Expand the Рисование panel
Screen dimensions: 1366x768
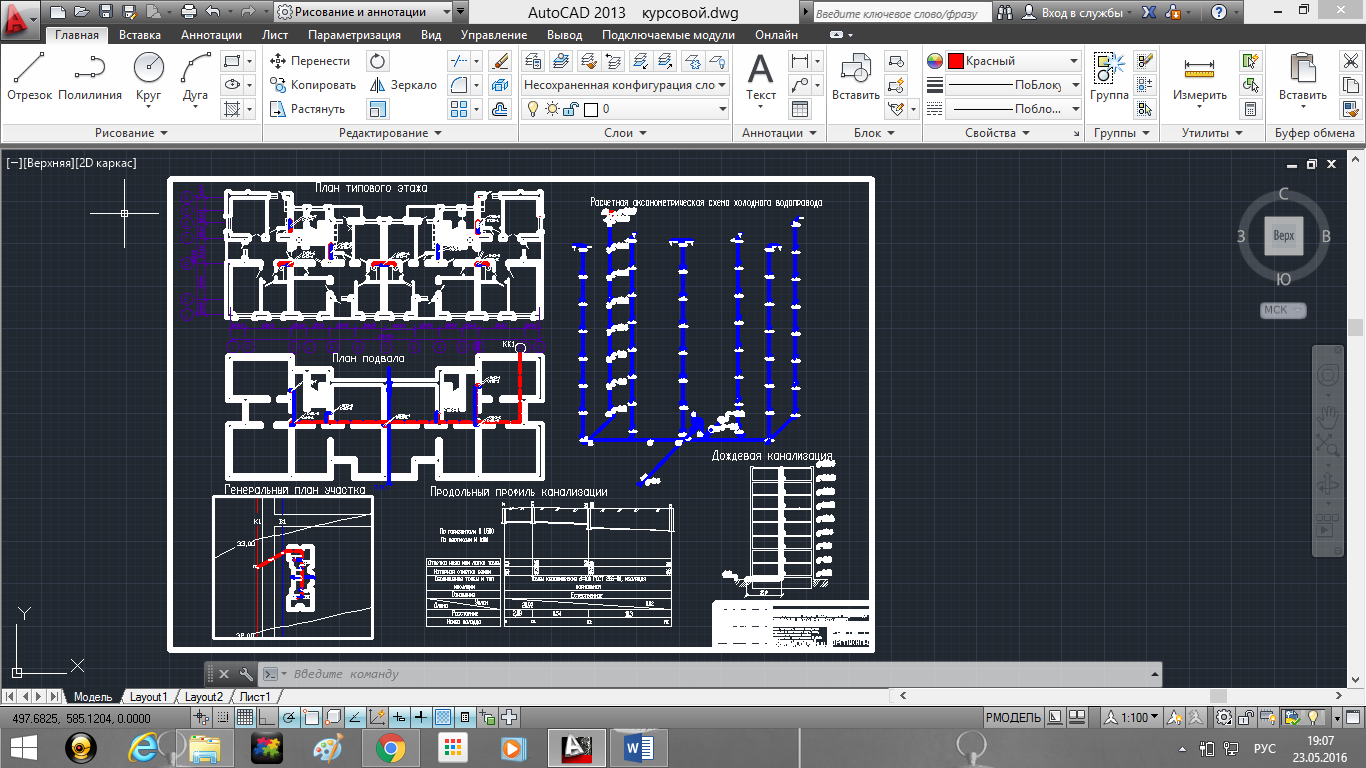click(x=131, y=133)
